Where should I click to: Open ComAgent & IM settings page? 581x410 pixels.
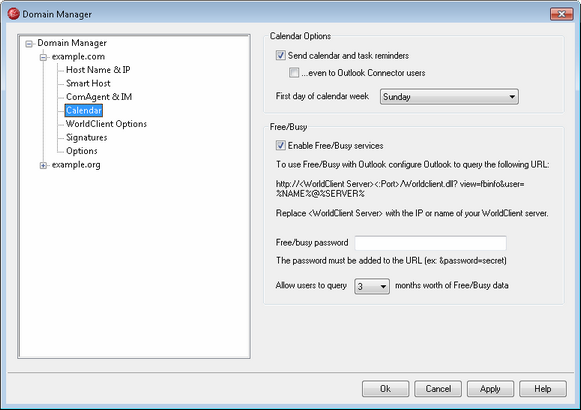pyautogui.click(x=99, y=97)
